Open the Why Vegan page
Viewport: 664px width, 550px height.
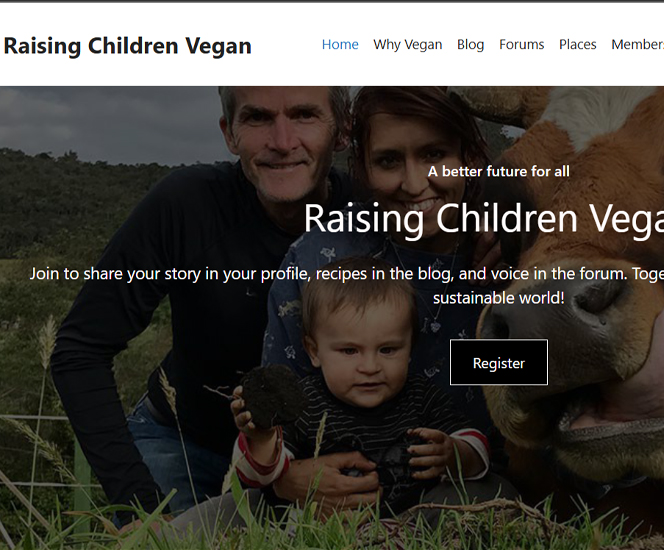[x=407, y=44]
